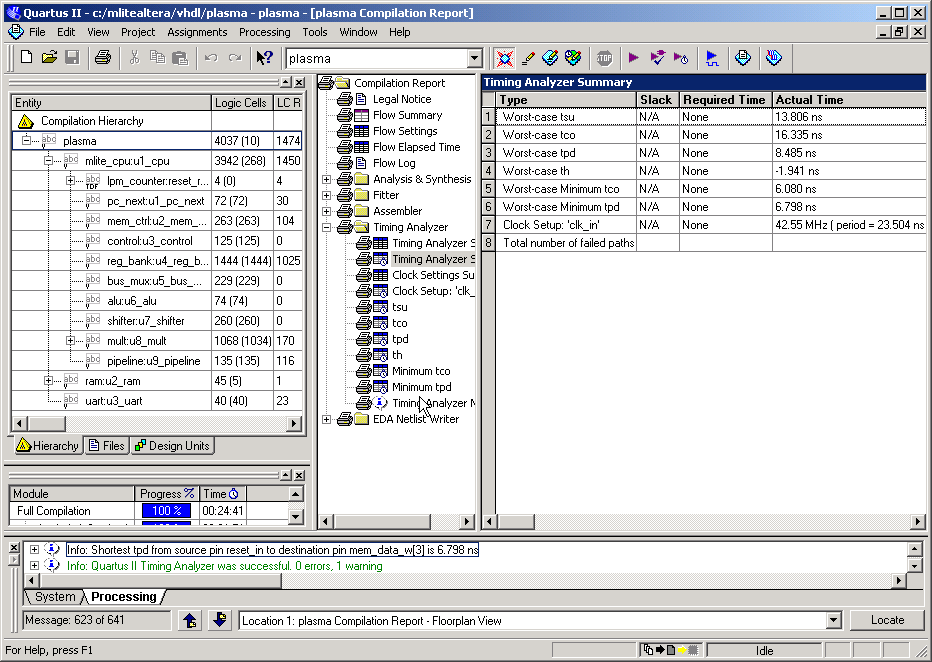Viewport: 932px width, 662px height.
Task: Click the Cut scissors icon
Action: (x=134, y=58)
